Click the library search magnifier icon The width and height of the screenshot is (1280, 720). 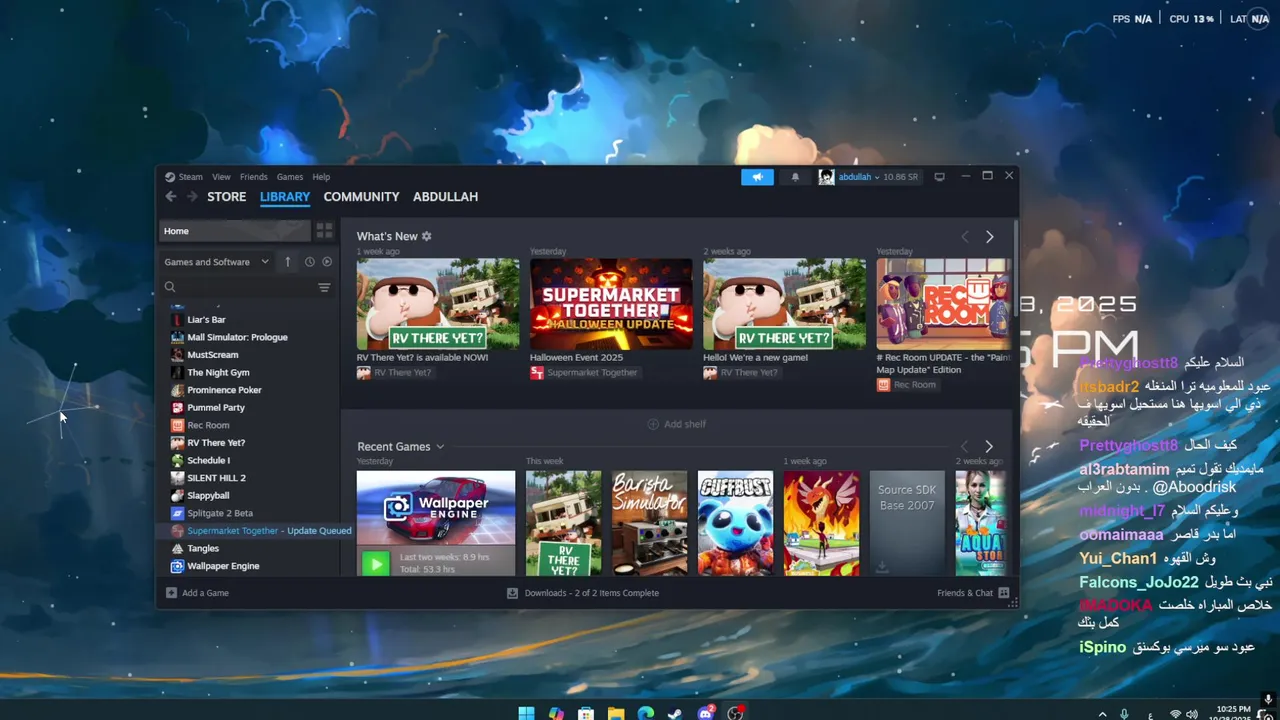[x=170, y=287]
